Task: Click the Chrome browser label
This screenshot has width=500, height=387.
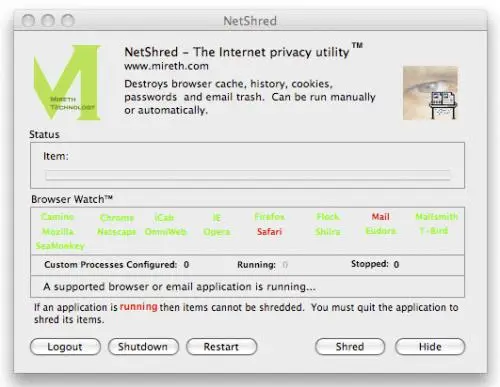Action: [117, 218]
